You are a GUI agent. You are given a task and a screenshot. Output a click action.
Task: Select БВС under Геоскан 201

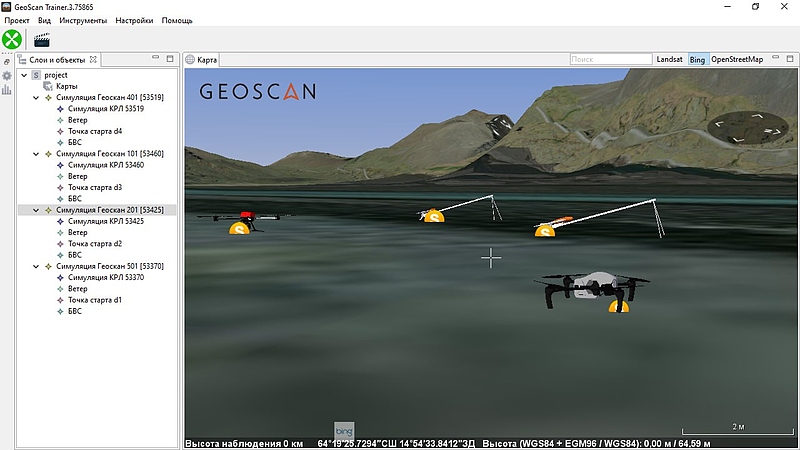pos(74,255)
